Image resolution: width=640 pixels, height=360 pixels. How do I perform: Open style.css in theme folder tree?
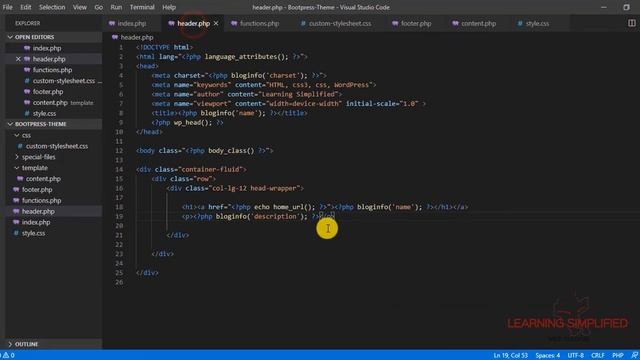[x=53, y=233]
